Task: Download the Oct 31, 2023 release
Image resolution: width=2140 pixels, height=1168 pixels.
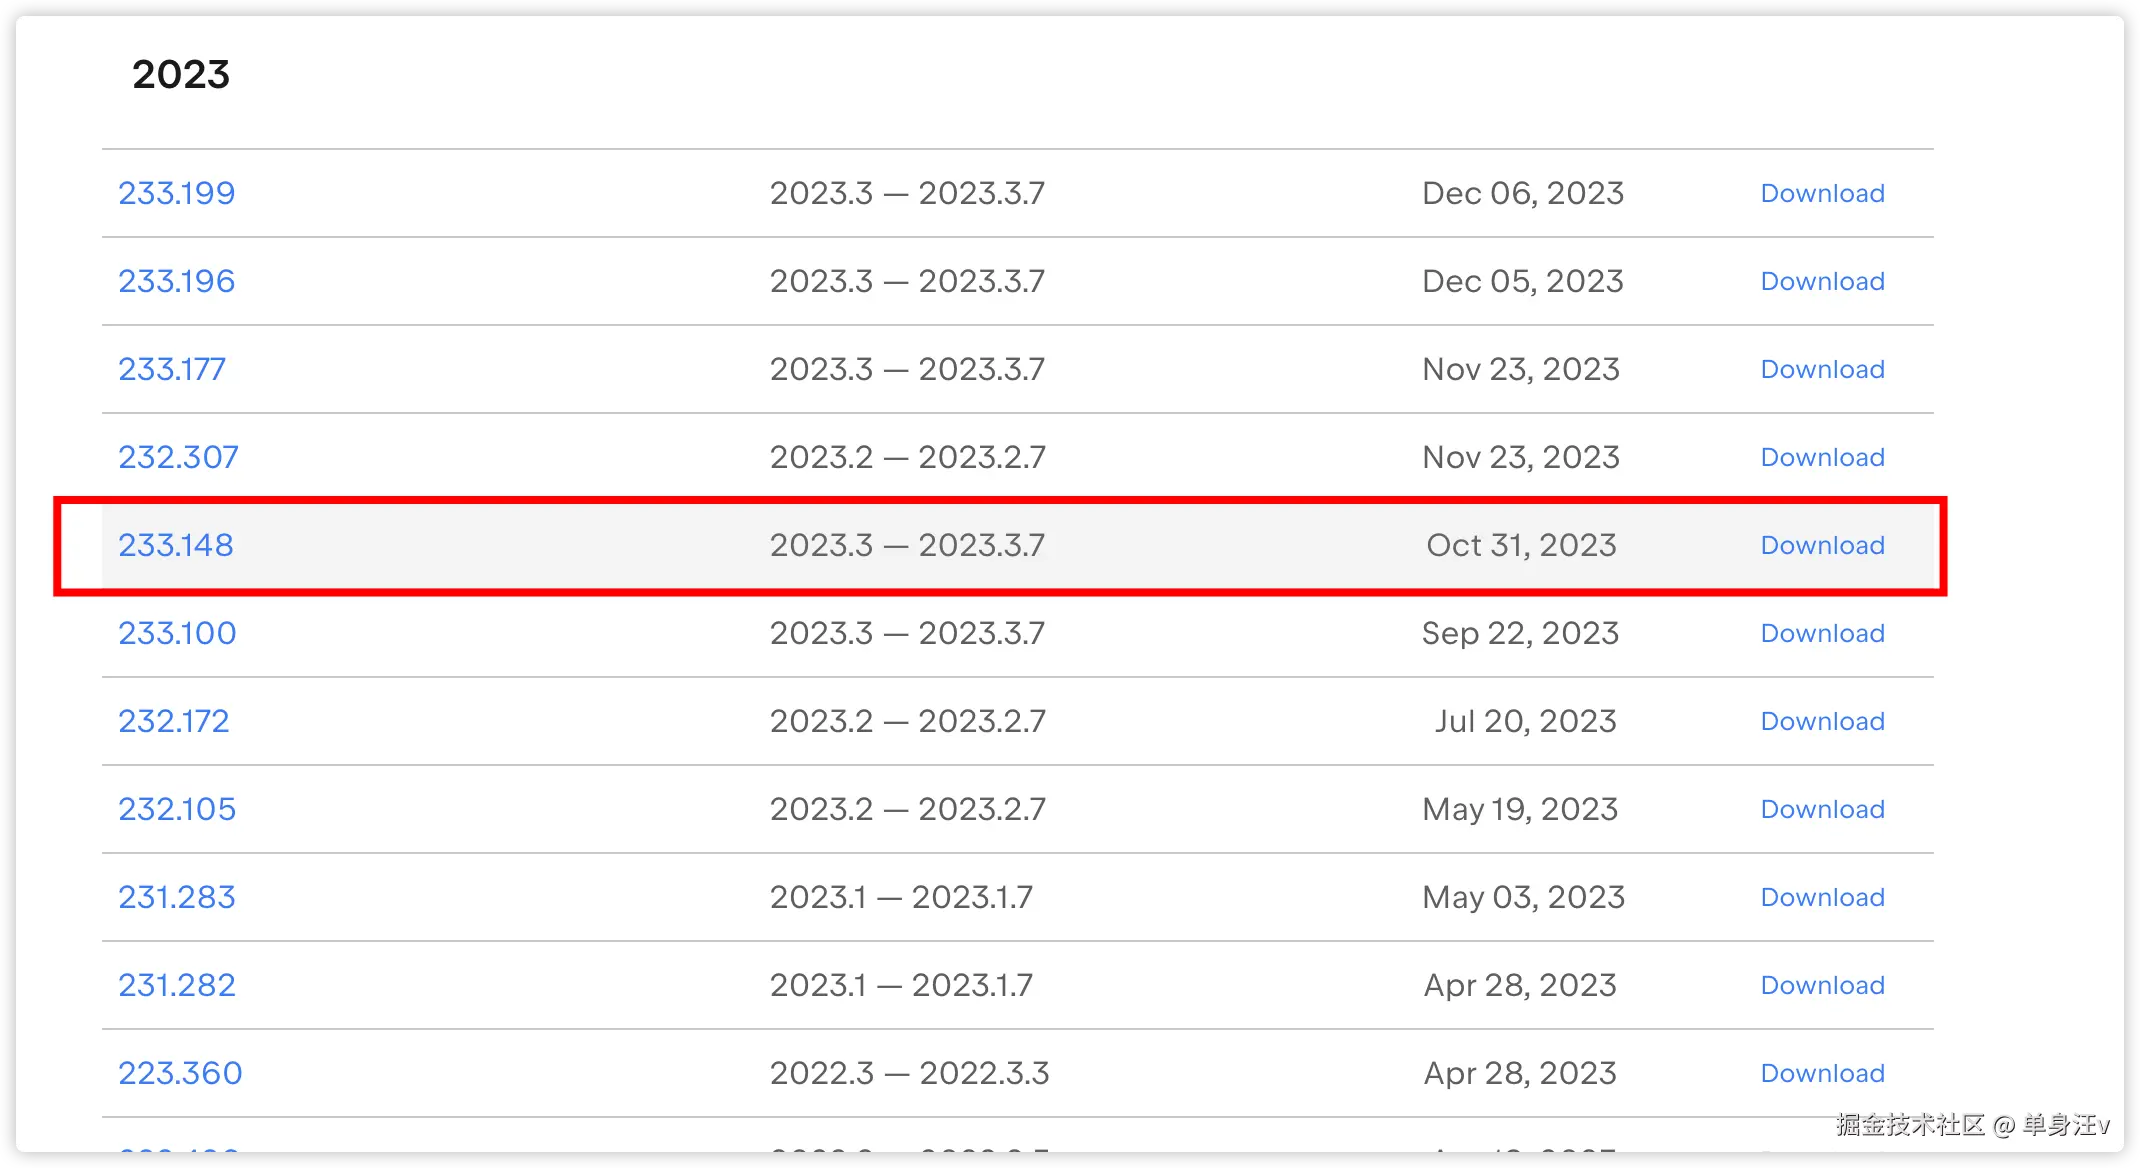Action: point(1821,545)
